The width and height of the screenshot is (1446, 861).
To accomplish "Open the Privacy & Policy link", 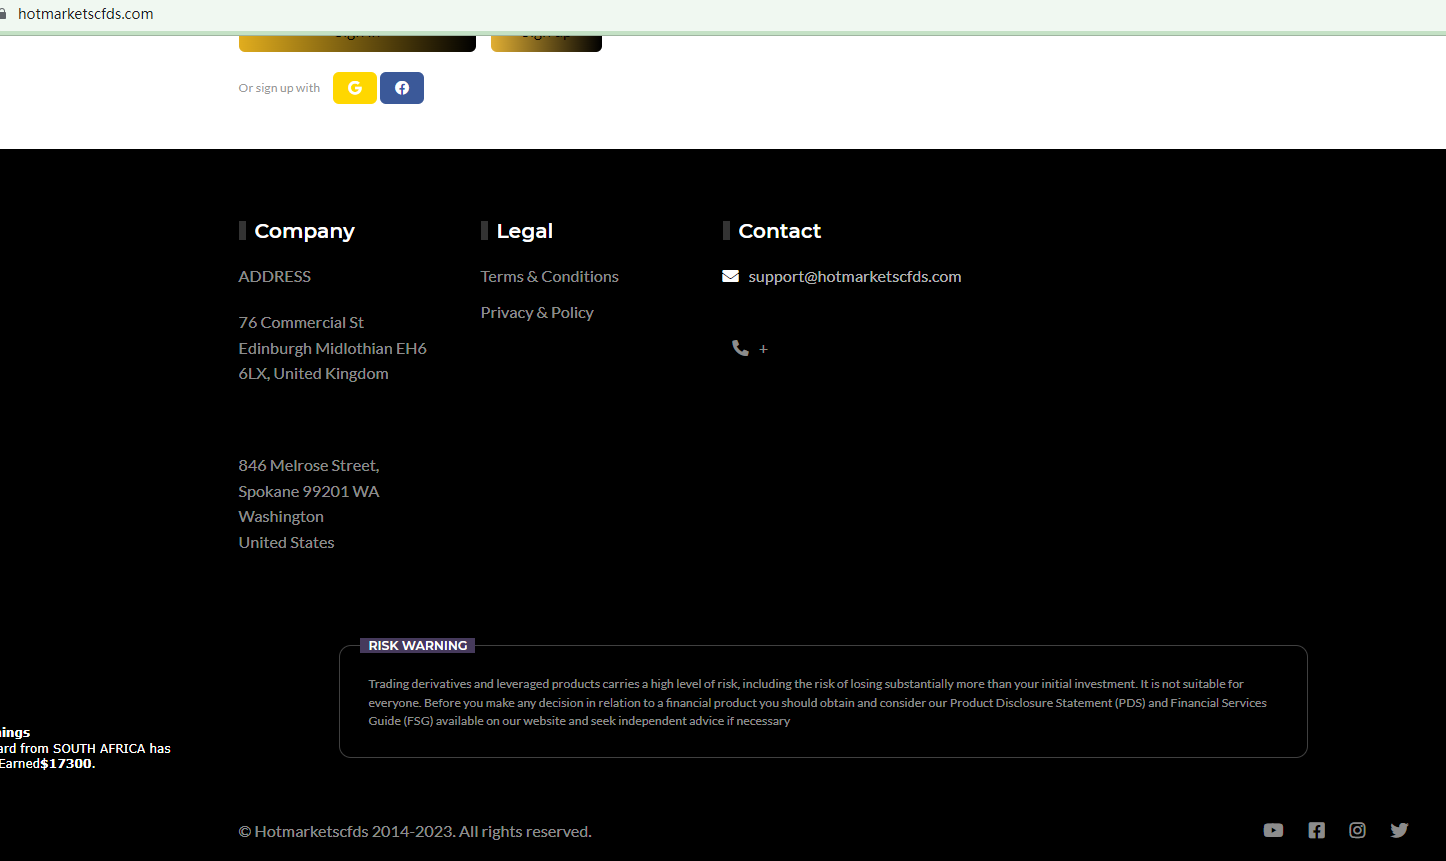I will [x=537, y=312].
